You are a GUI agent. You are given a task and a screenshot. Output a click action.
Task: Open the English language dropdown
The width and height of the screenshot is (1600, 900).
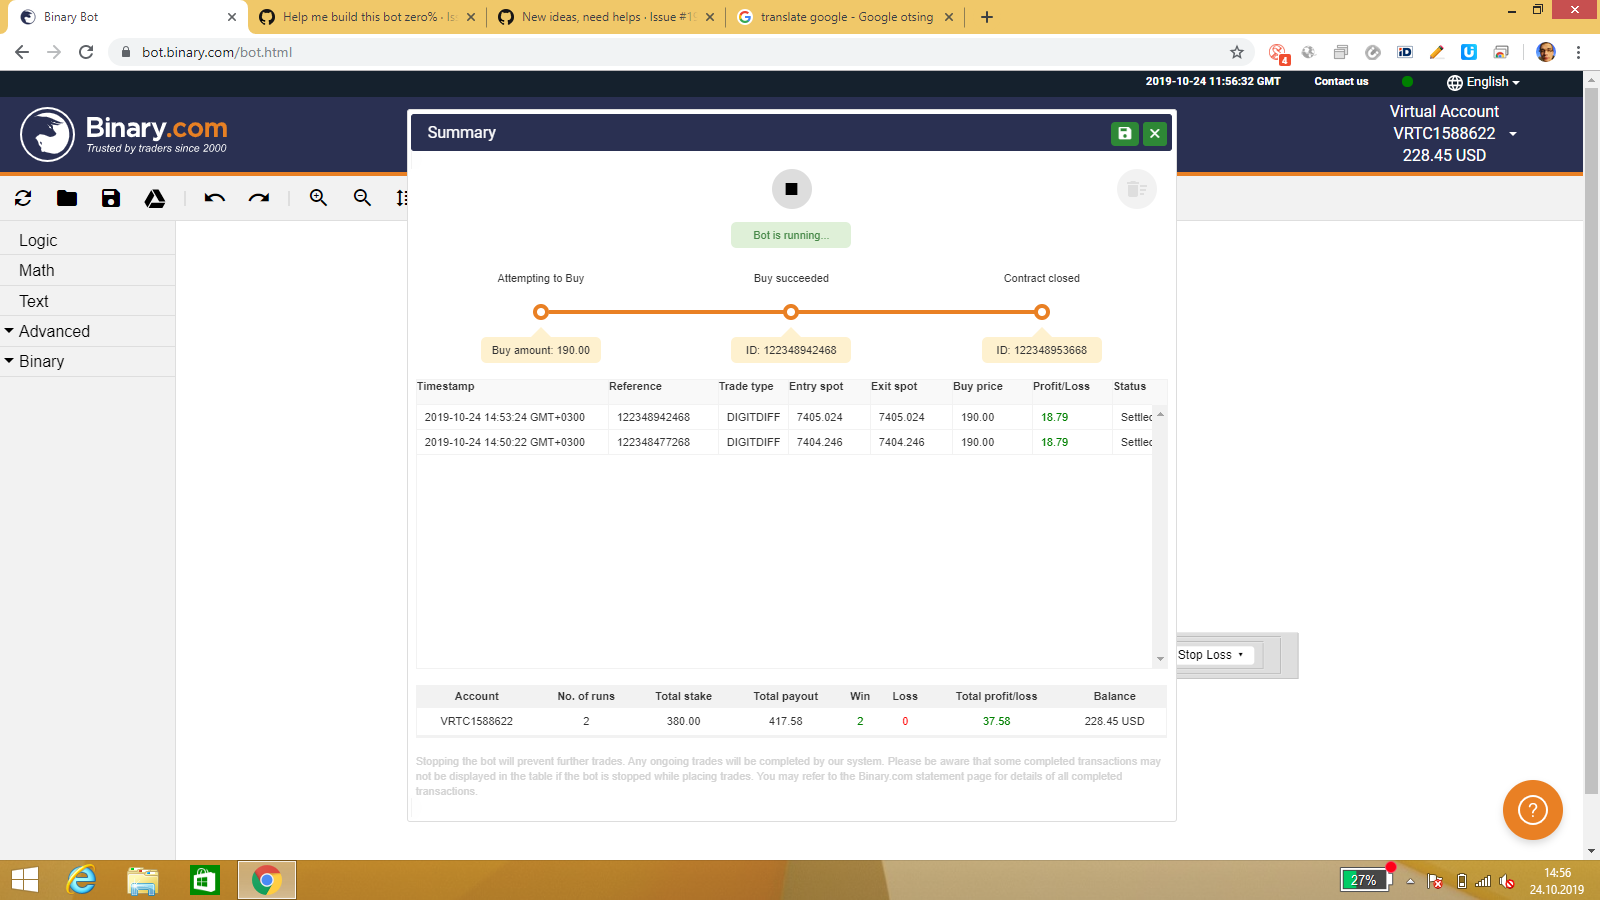[x=1483, y=82]
